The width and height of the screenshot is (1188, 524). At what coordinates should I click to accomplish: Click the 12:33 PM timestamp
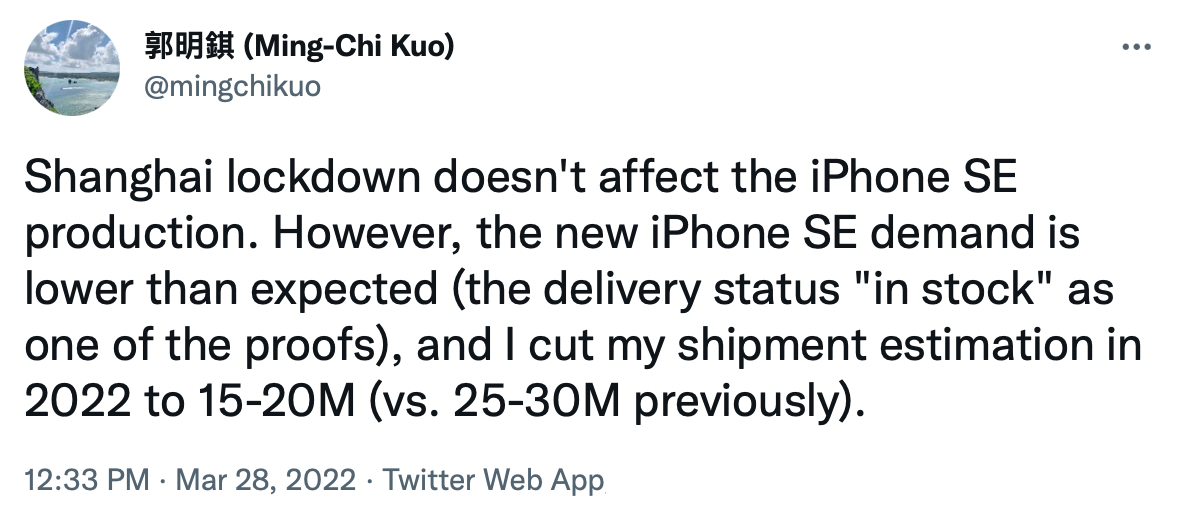click(x=85, y=480)
